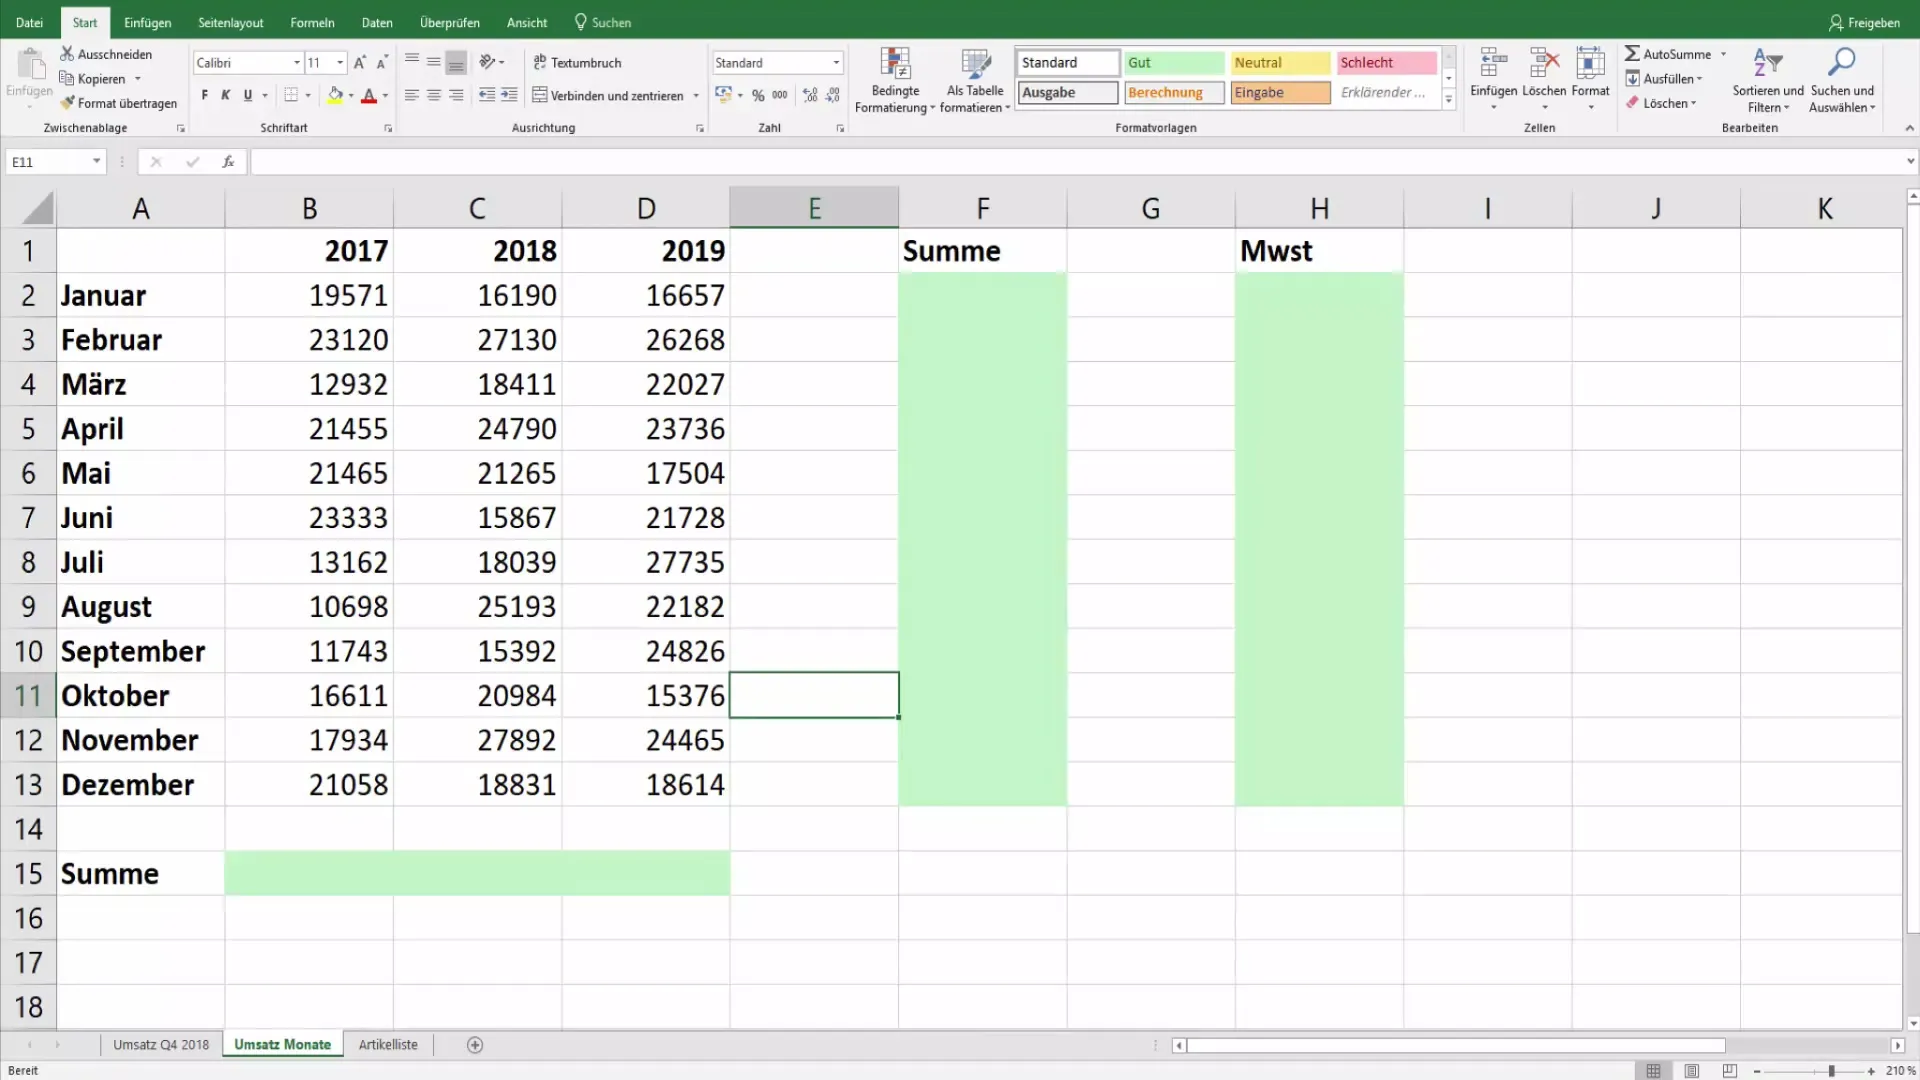Add a new sheet with plus icon
This screenshot has width=1920, height=1080.
[475, 1045]
